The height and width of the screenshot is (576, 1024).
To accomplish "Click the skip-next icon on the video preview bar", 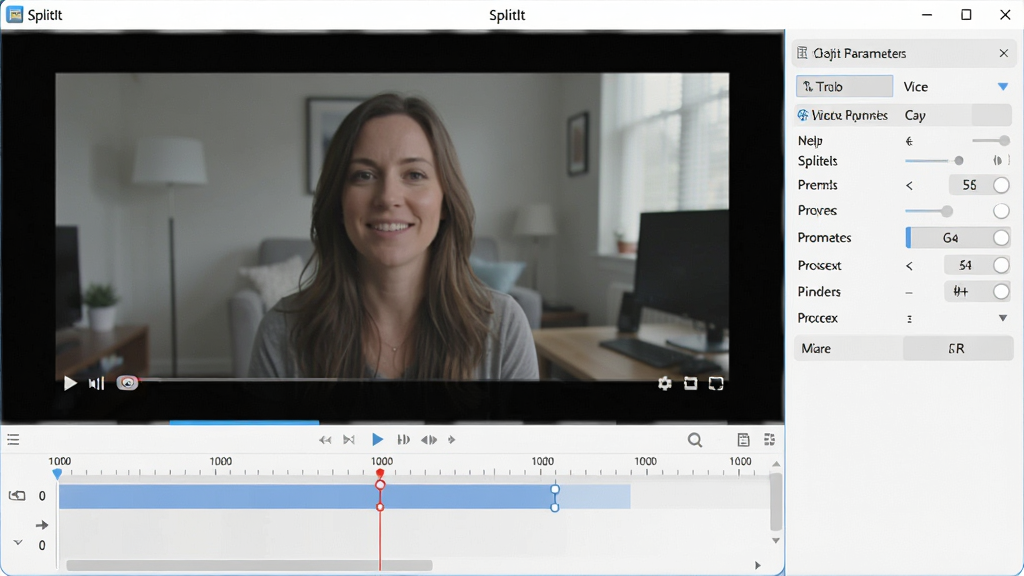I will (97, 383).
